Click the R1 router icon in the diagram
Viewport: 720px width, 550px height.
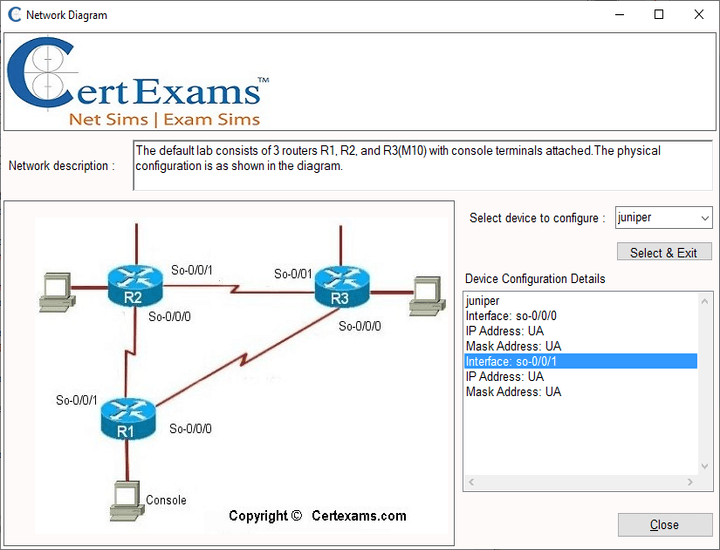tap(128, 419)
